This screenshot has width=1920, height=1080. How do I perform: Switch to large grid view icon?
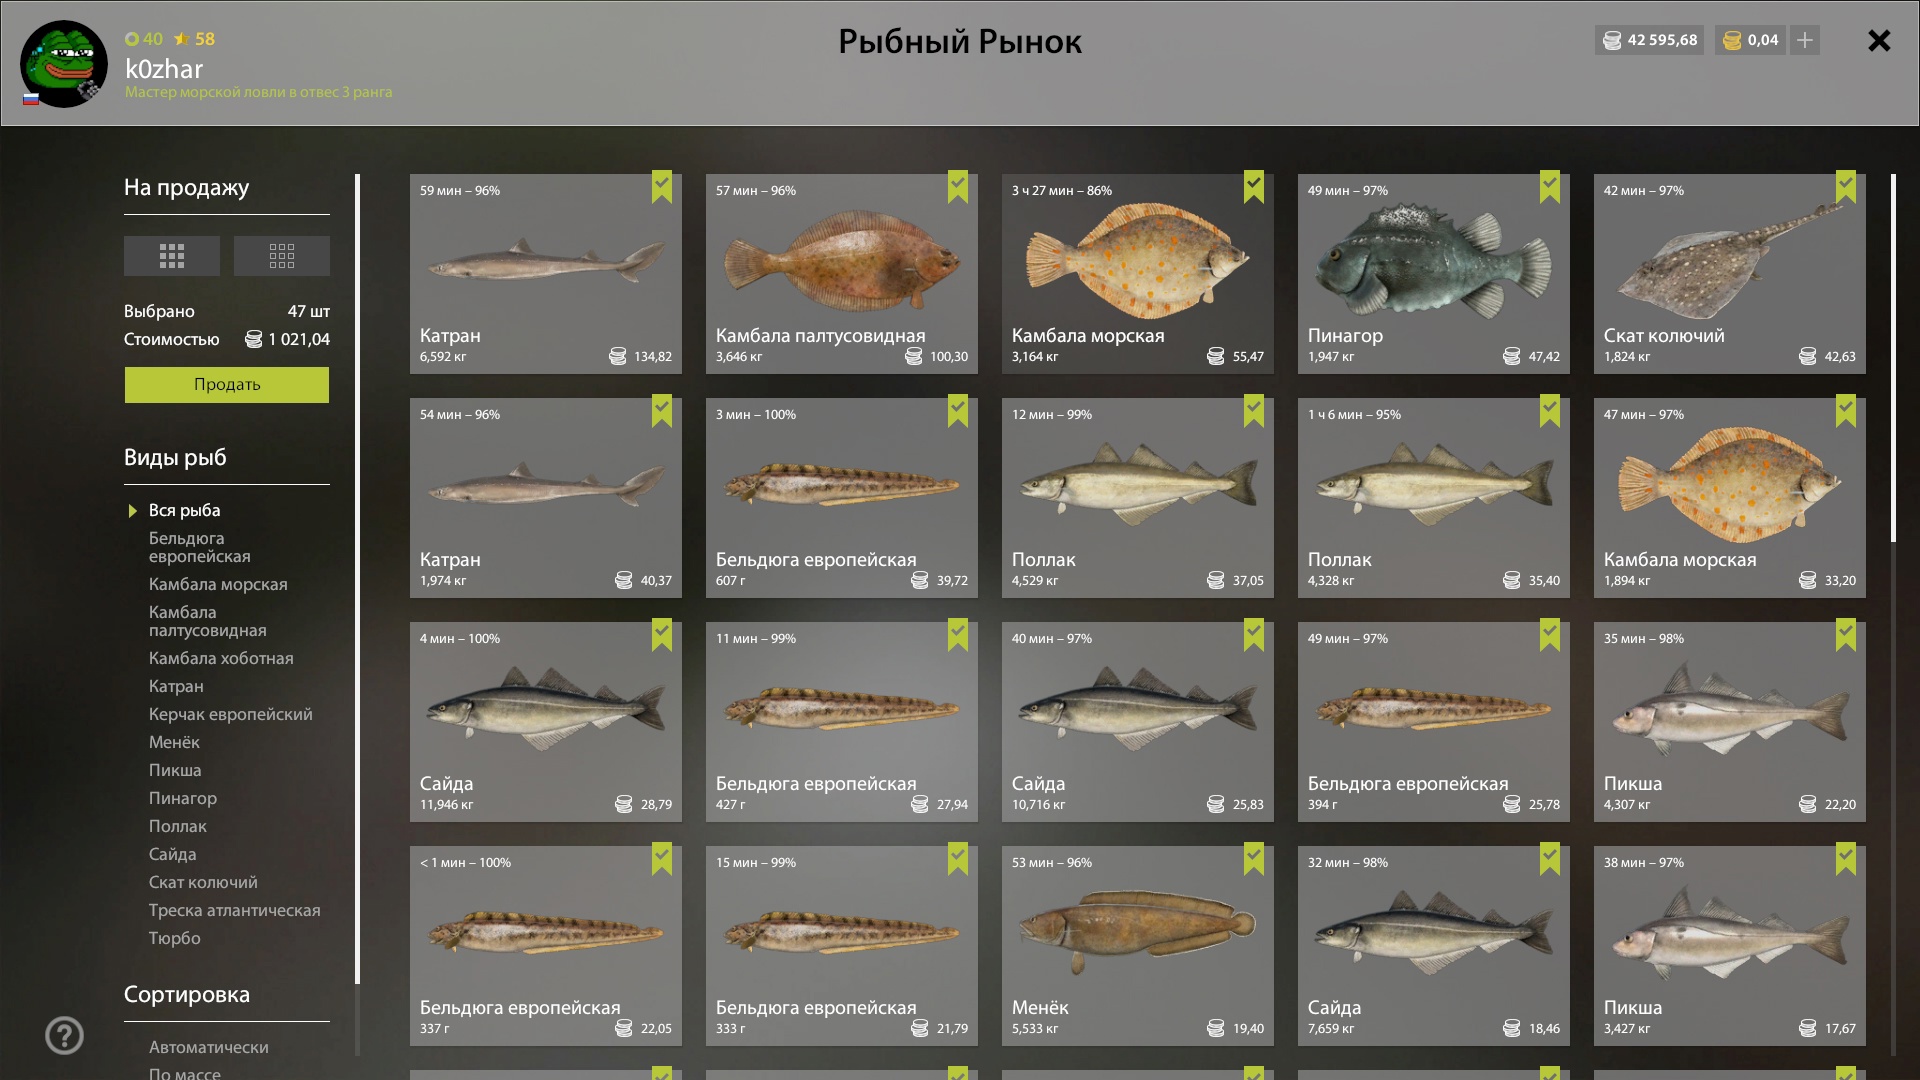[x=171, y=256]
